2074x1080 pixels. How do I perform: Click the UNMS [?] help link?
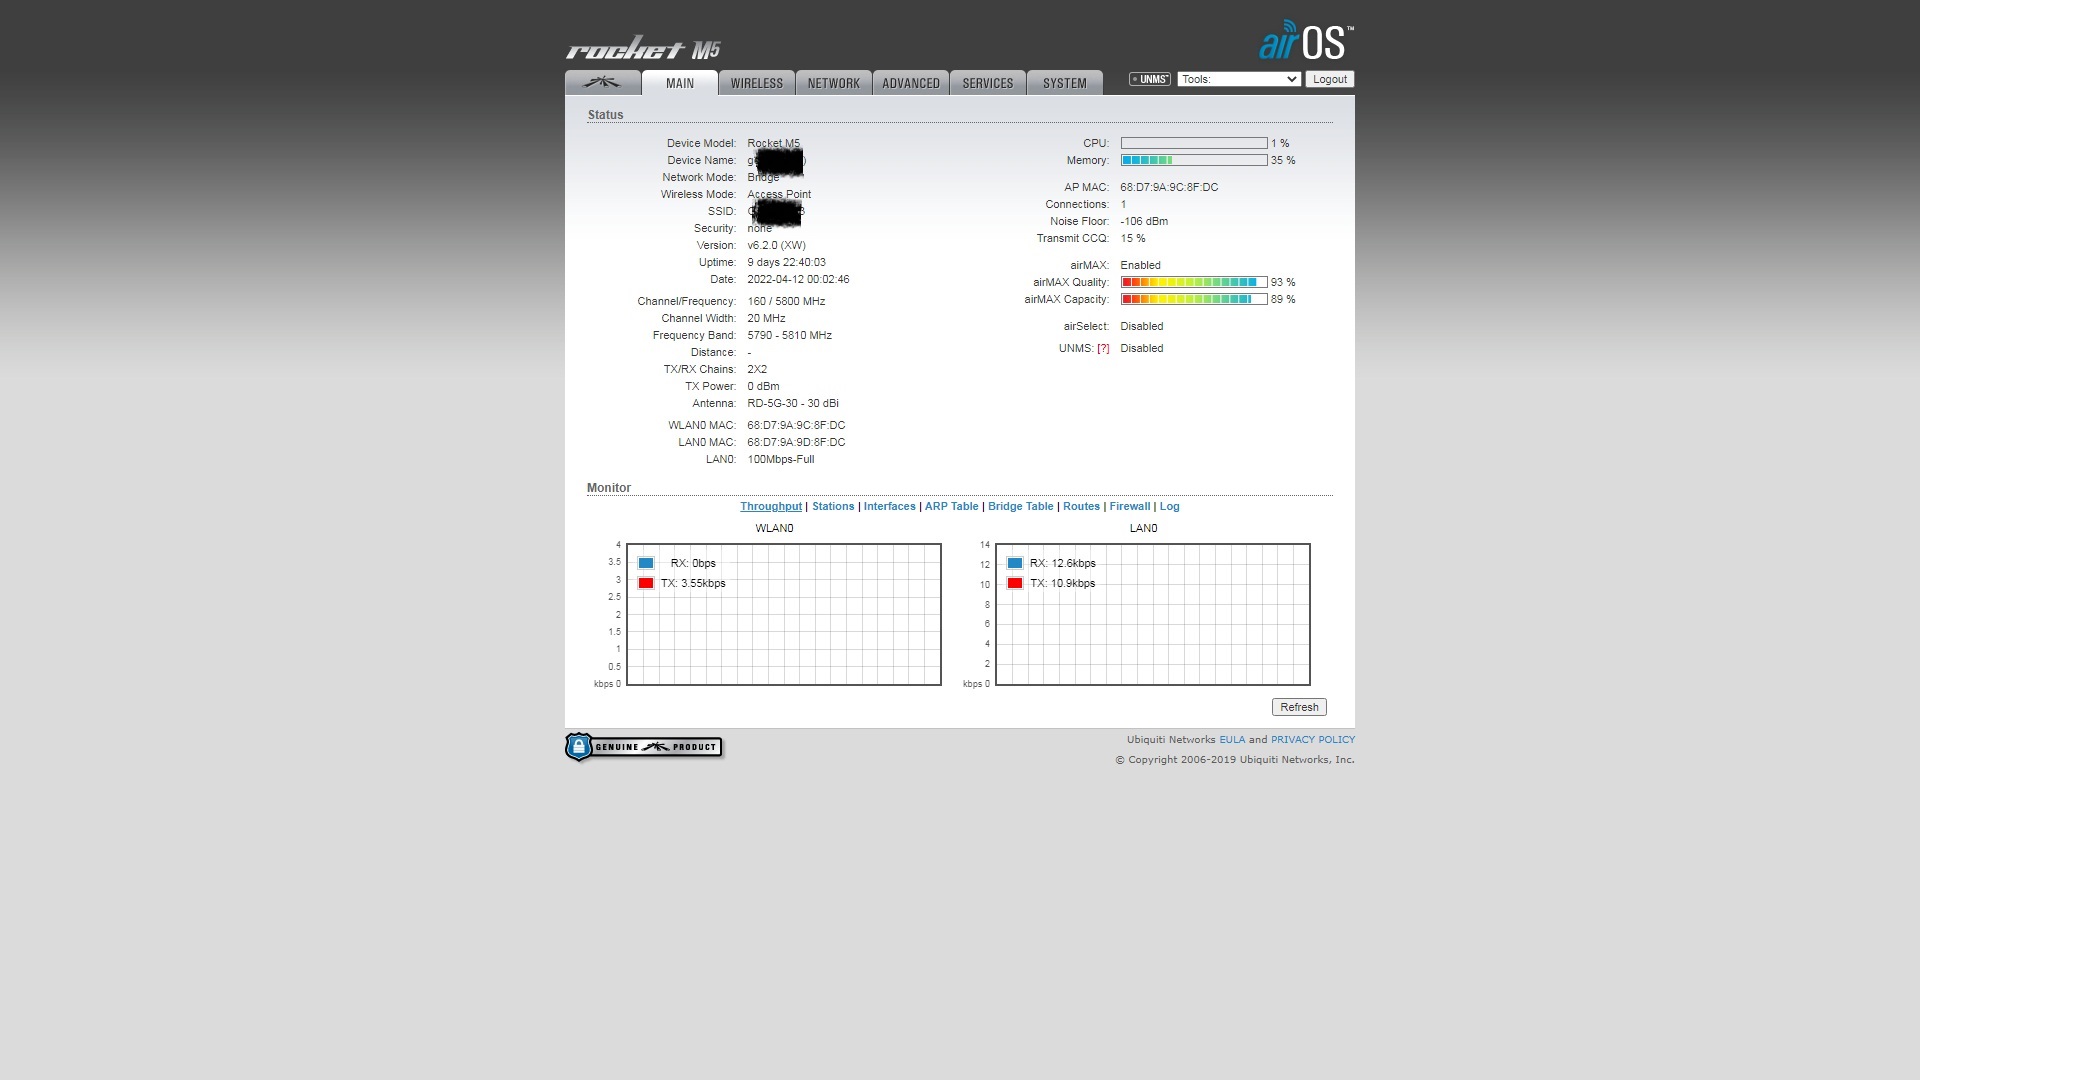coord(1103,348)
